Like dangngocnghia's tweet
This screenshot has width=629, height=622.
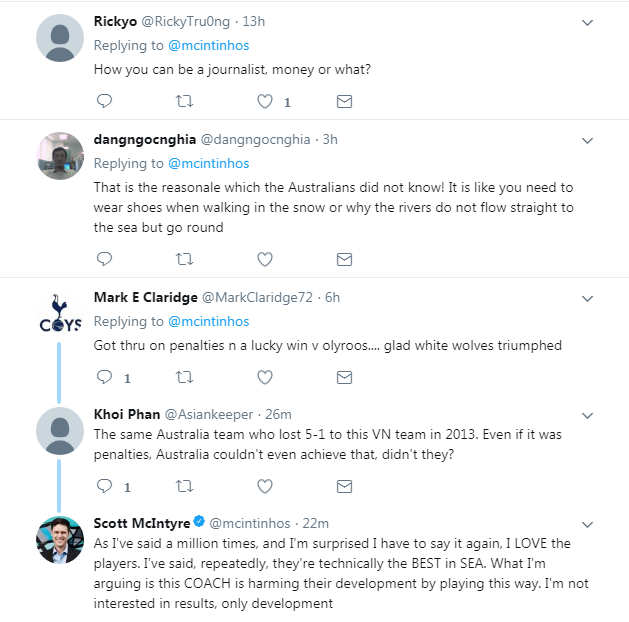pos(265,259)
